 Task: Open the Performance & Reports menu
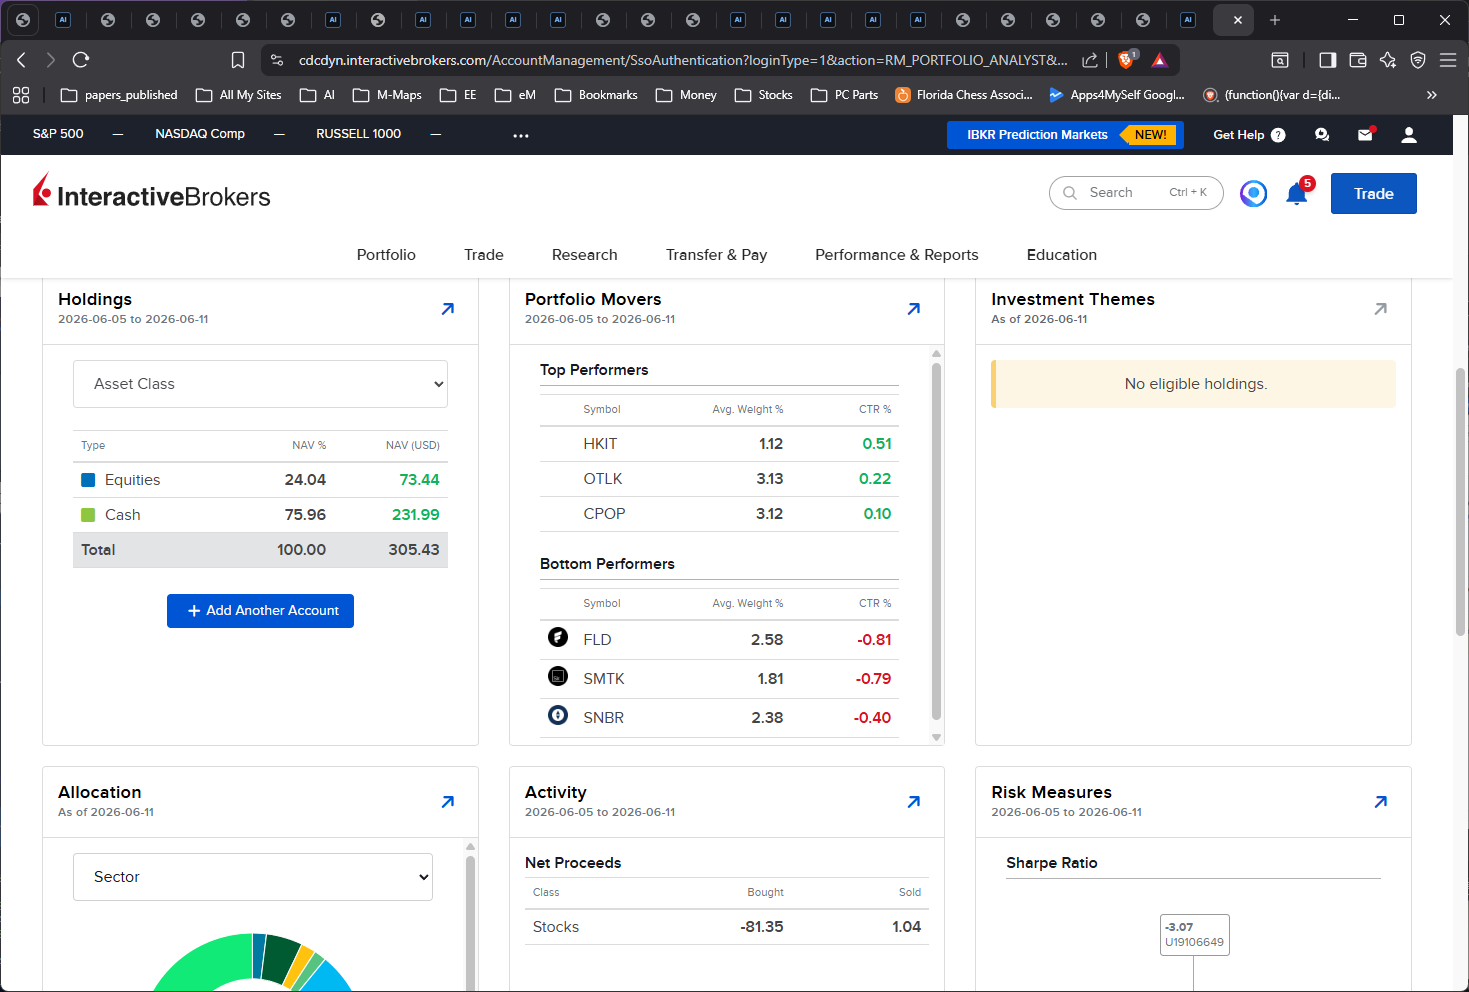click(897, 255)
